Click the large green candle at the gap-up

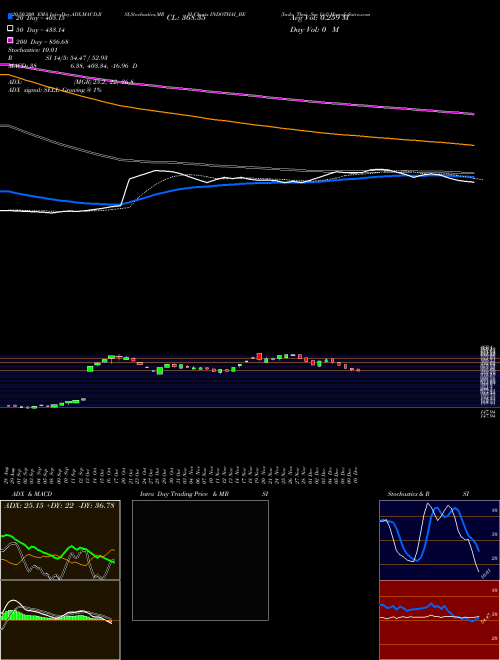[x=90, y=369]
